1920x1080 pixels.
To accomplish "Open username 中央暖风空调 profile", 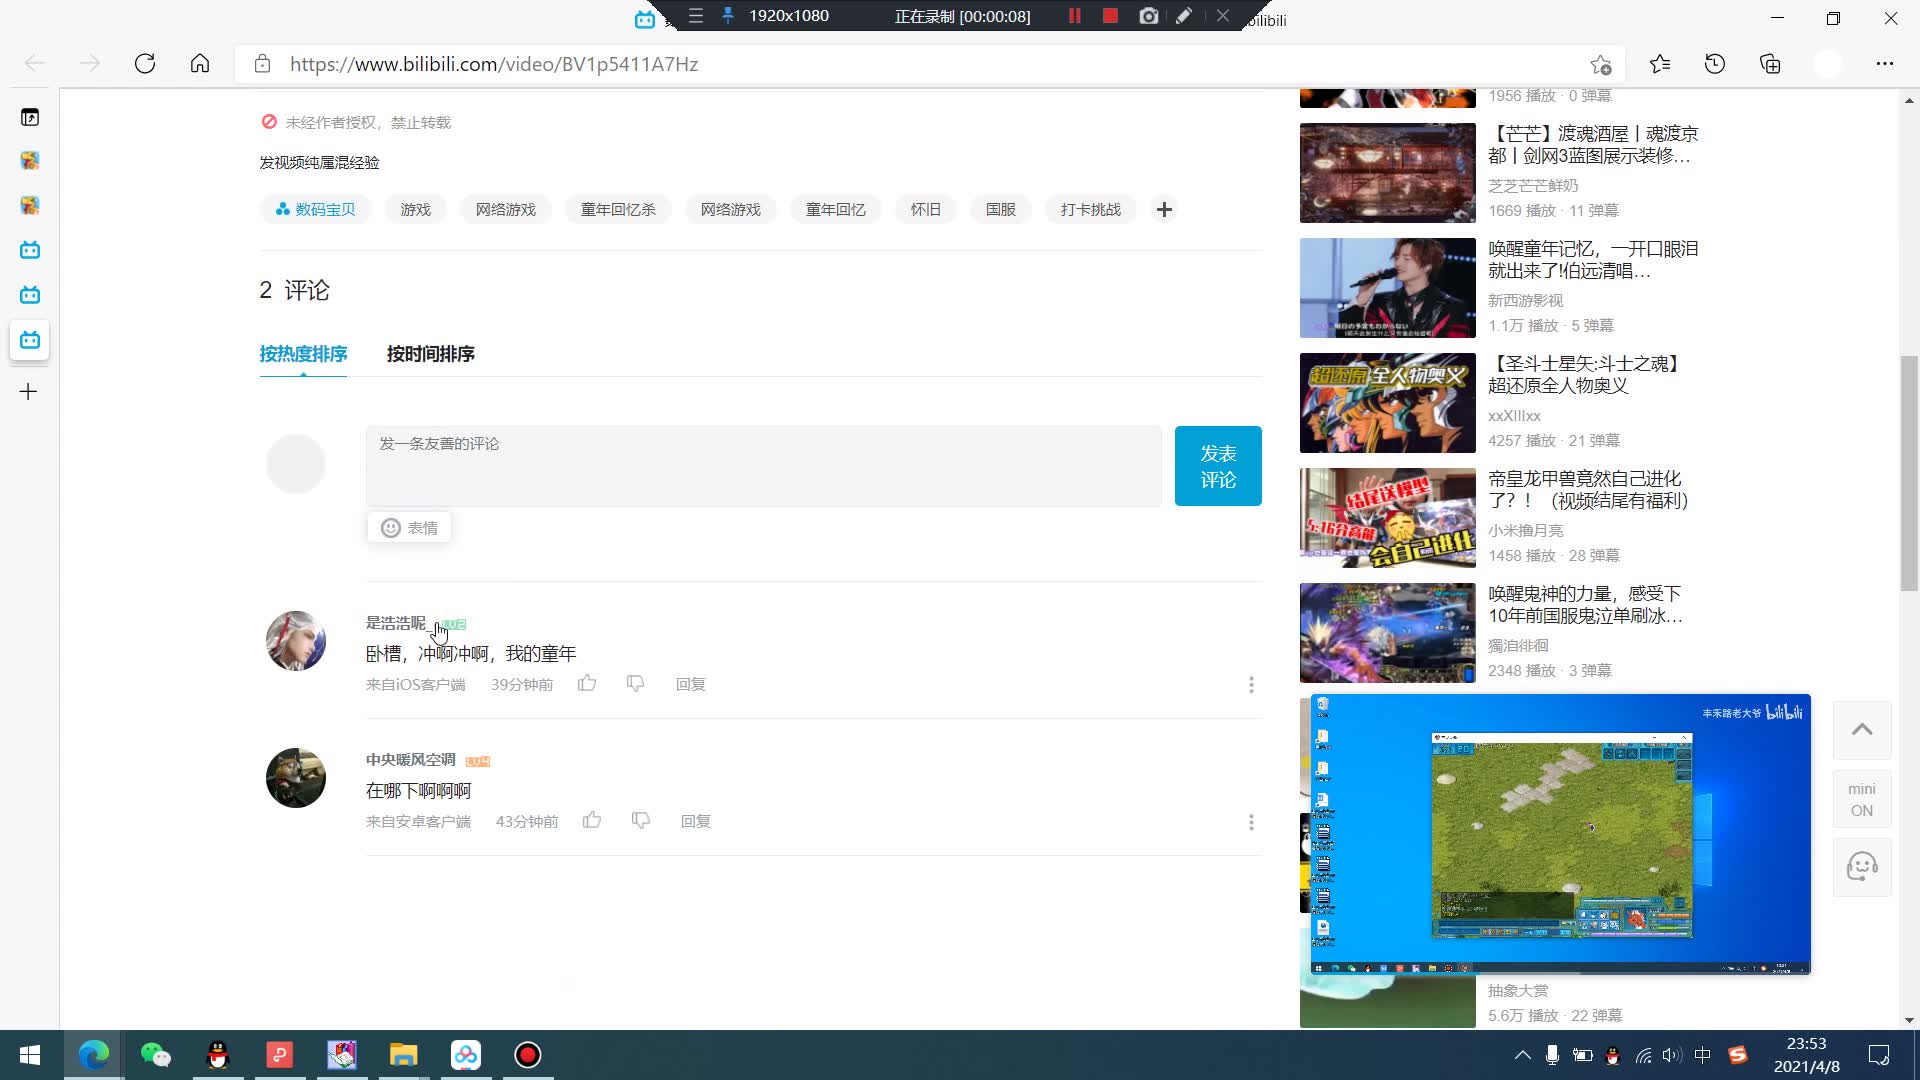I will click(x=410, y=760).
